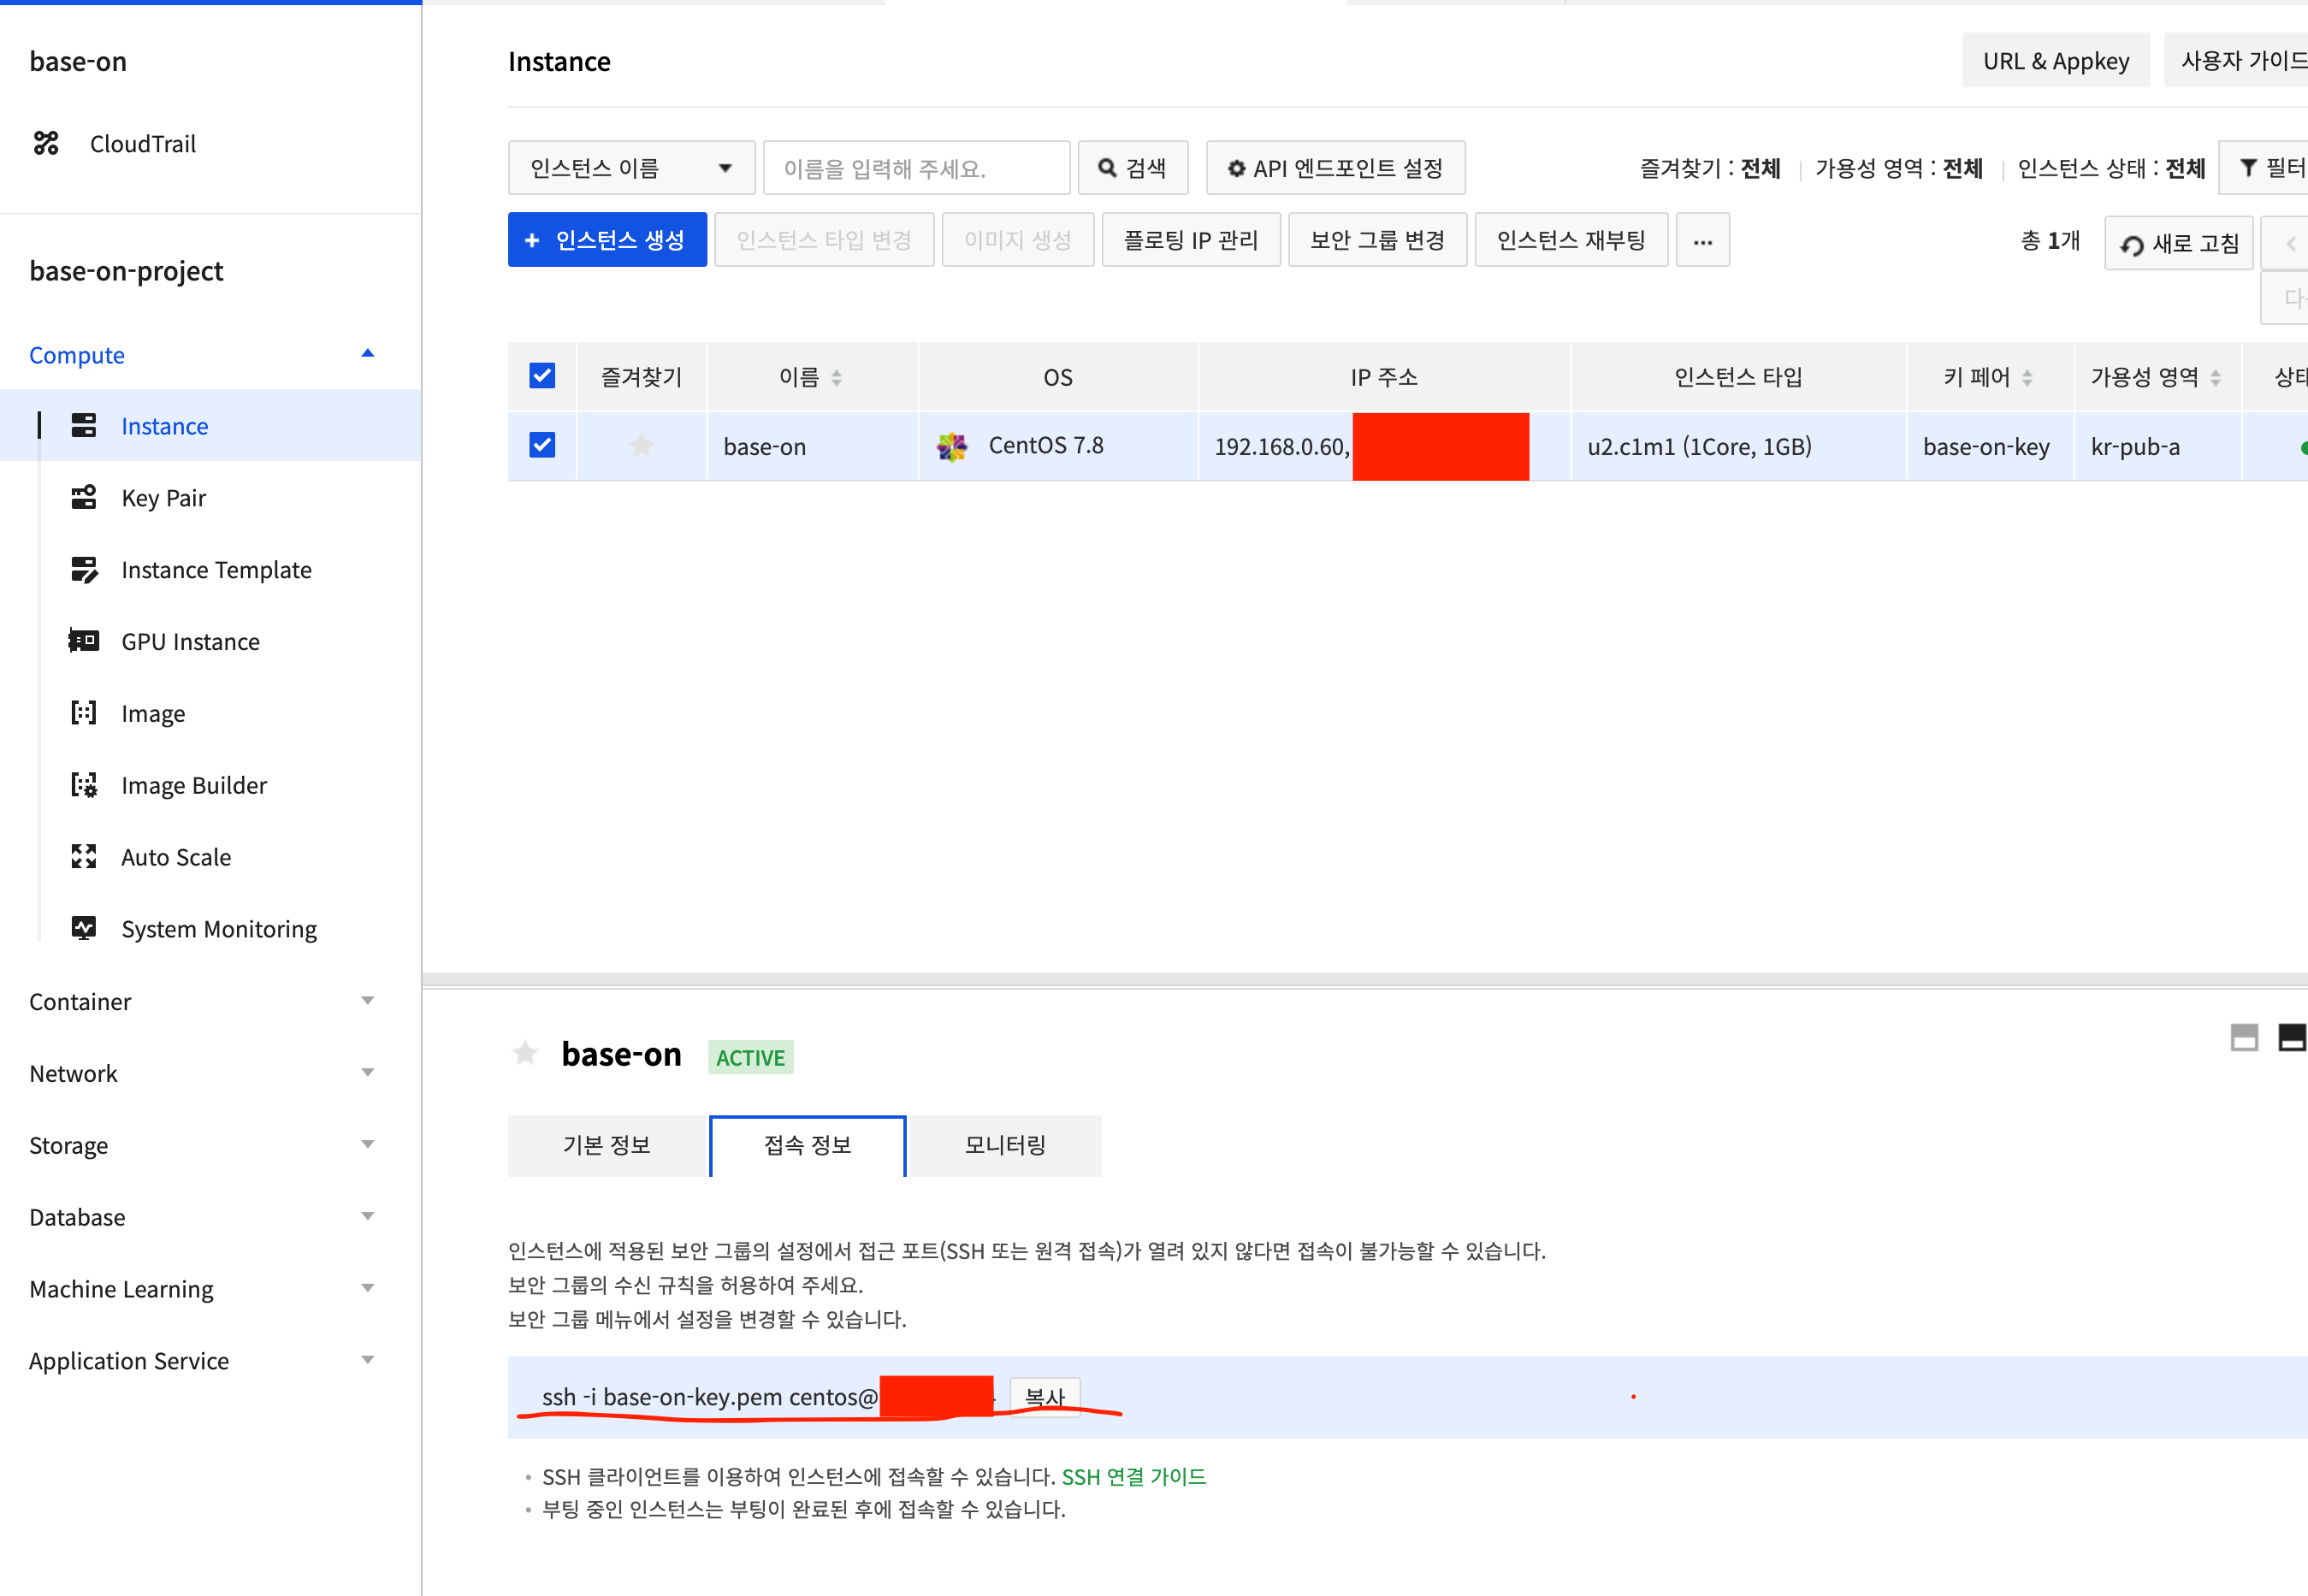This screenshot has width=2308, height=1596.
Task: Uncheck the select-all header checkbox
Action: [542, 376]
